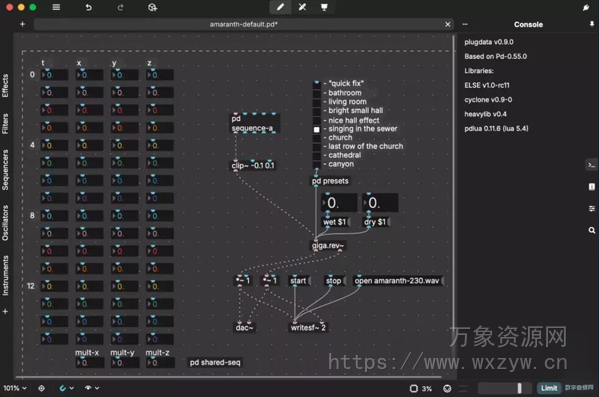The image size is (599, 397).
Task: Open the search panel magnifier icon
Action: coord(592,230)
